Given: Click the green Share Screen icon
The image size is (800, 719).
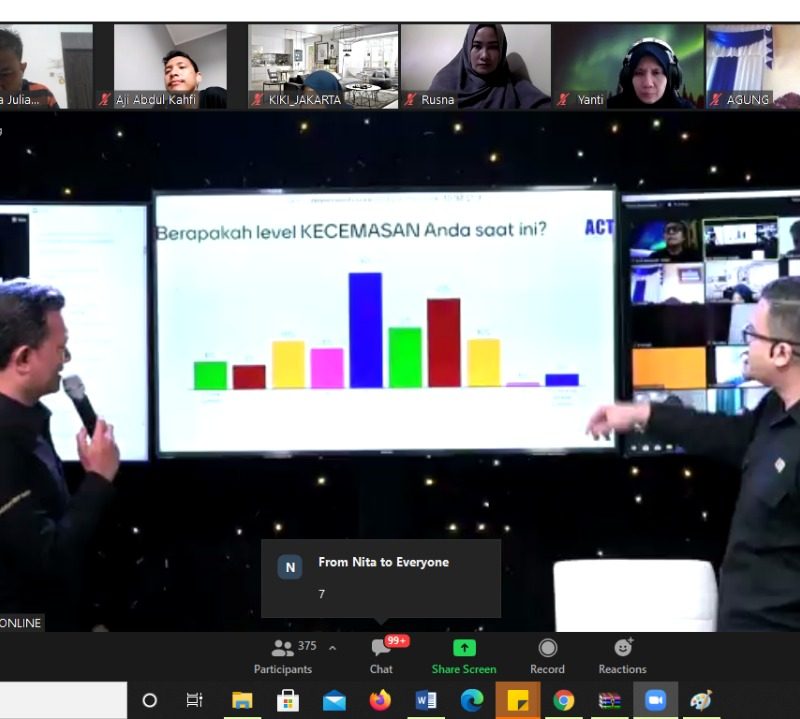Looking at the screenshot, I should [464, 656].
